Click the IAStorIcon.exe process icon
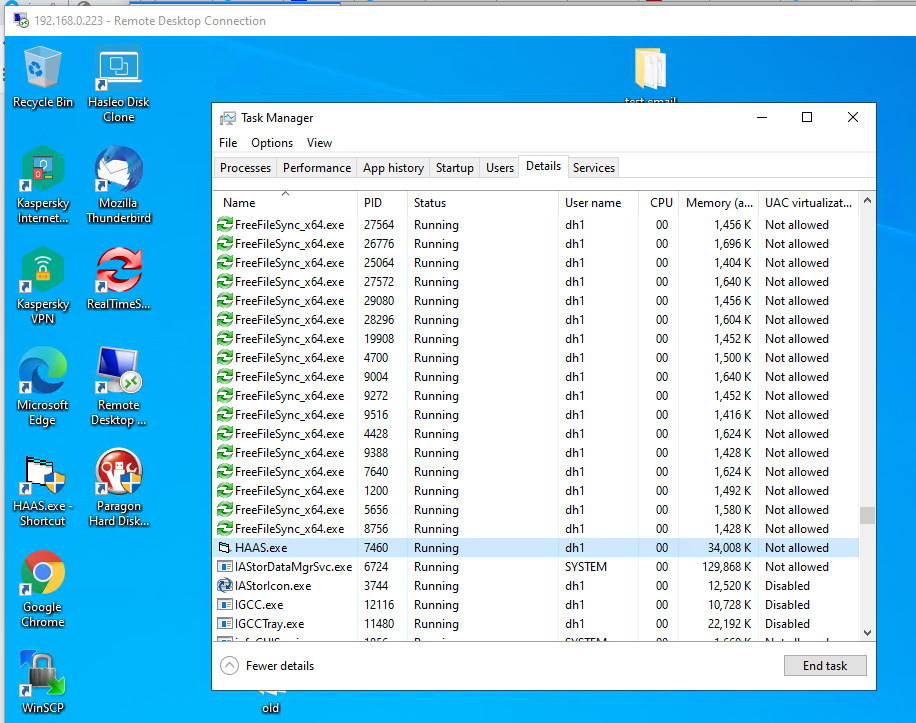The width and height of the screenshot is (916, 723). tap(225, 586)
